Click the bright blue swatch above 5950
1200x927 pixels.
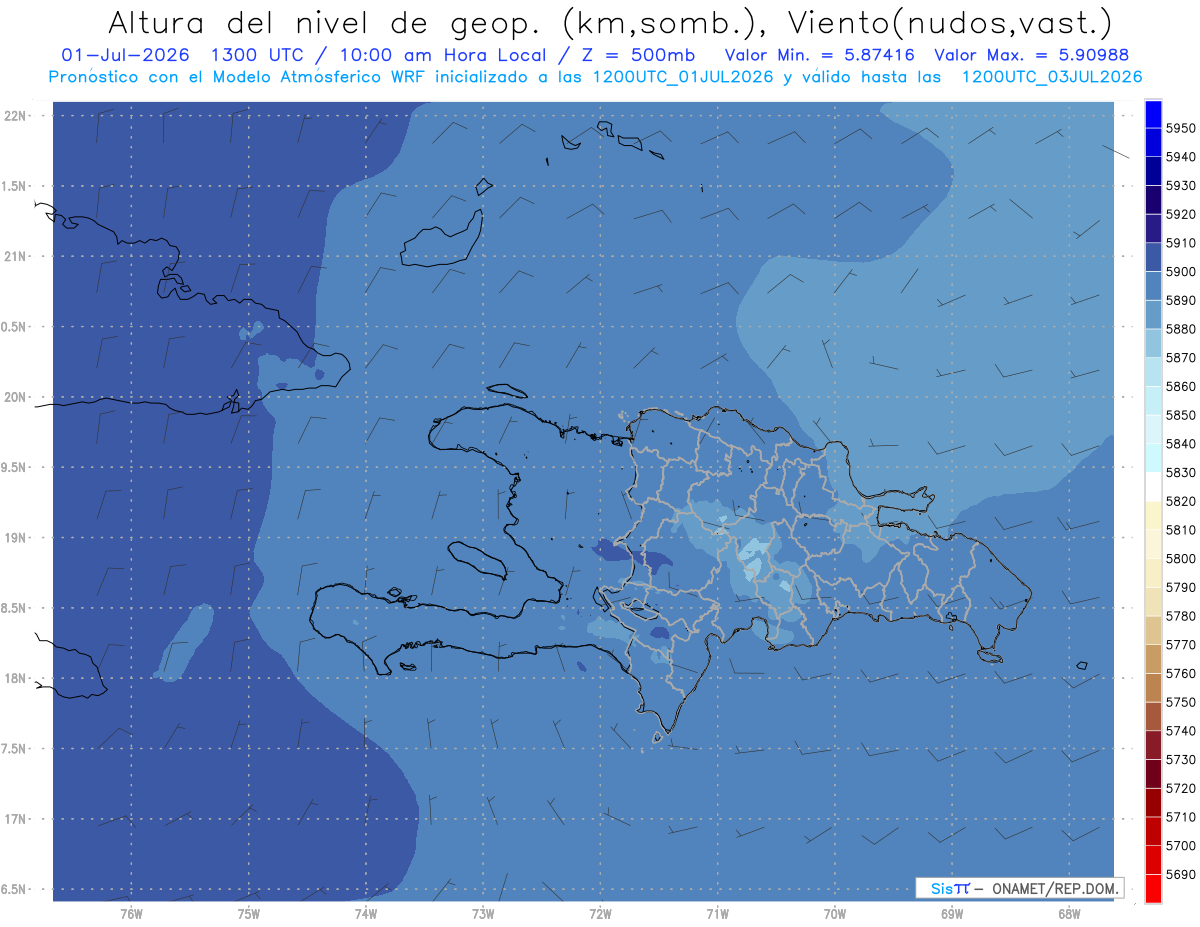click(x=1153, y=114)
